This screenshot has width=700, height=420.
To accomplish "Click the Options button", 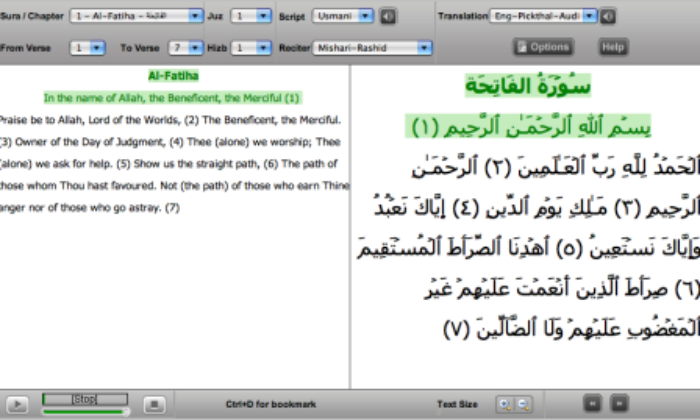I will pyautogui.click(x=543, y=47).
